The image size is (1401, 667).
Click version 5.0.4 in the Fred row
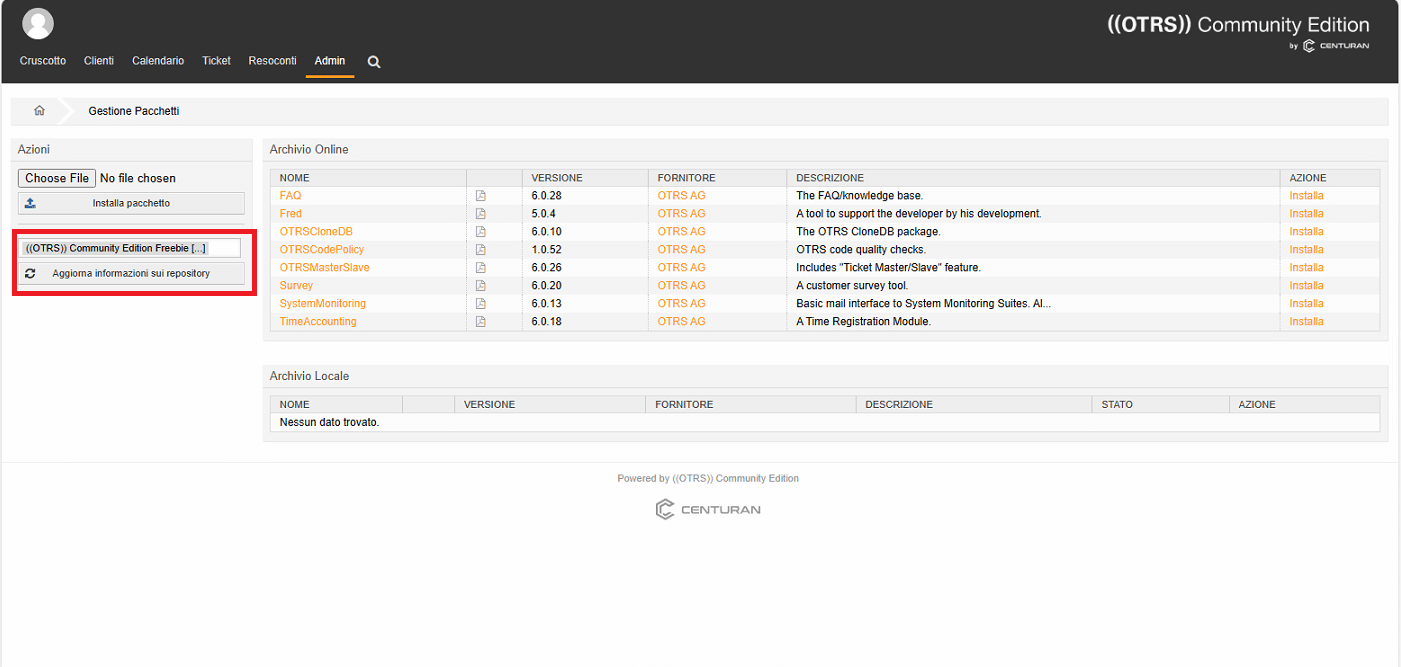[544, 214]
